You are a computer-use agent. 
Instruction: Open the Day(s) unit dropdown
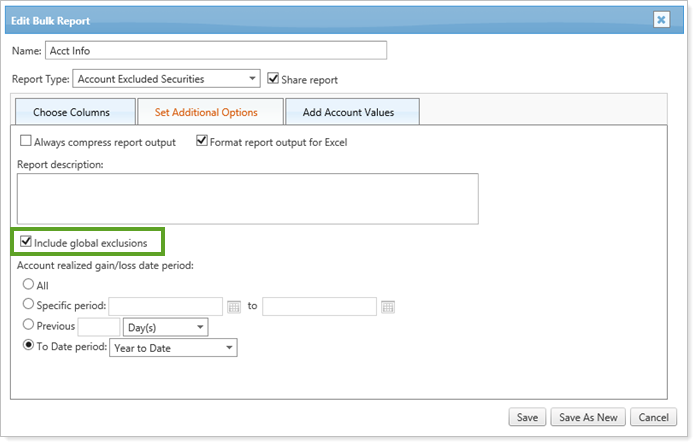pos(164,327)
